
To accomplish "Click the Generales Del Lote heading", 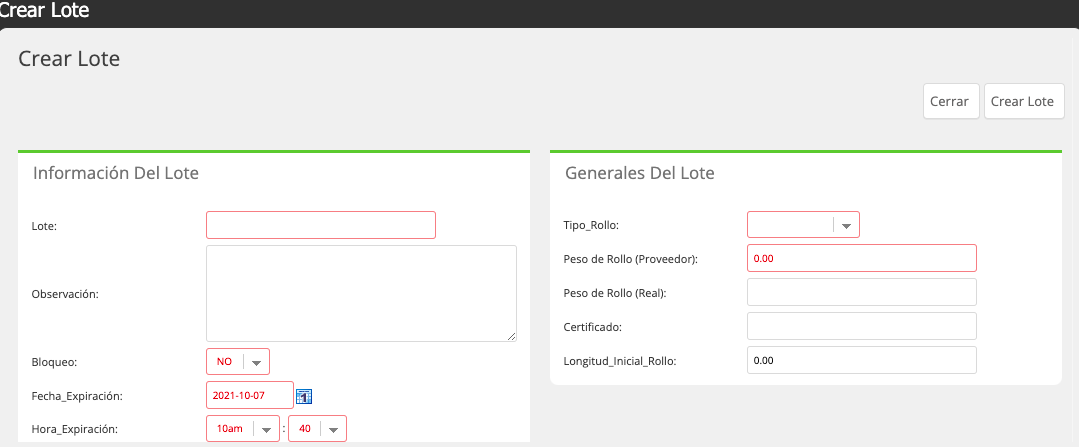I will [x=639, y=173].
